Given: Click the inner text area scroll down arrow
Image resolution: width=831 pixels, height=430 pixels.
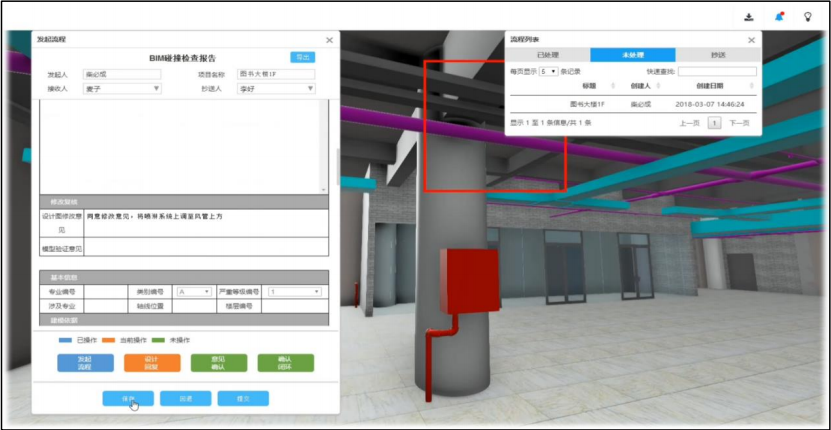Looking at the screenshot, I should click(x=323, y=189).
